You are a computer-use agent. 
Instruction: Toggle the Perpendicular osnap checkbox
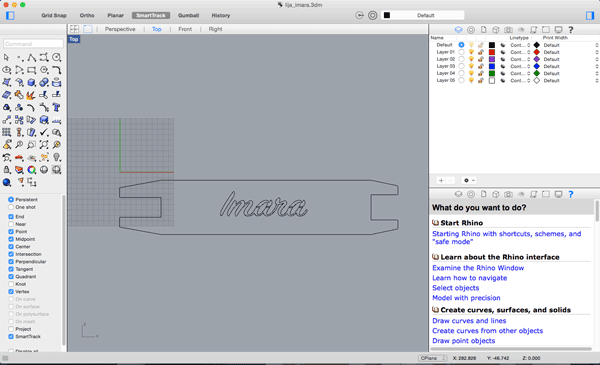(11, 262)
